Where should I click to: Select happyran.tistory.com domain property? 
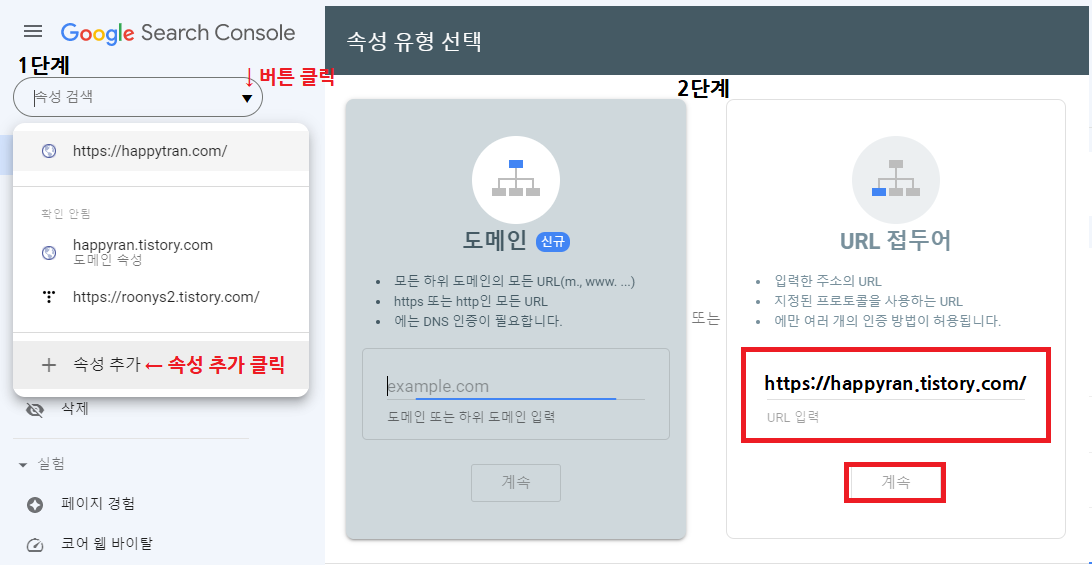161,252
